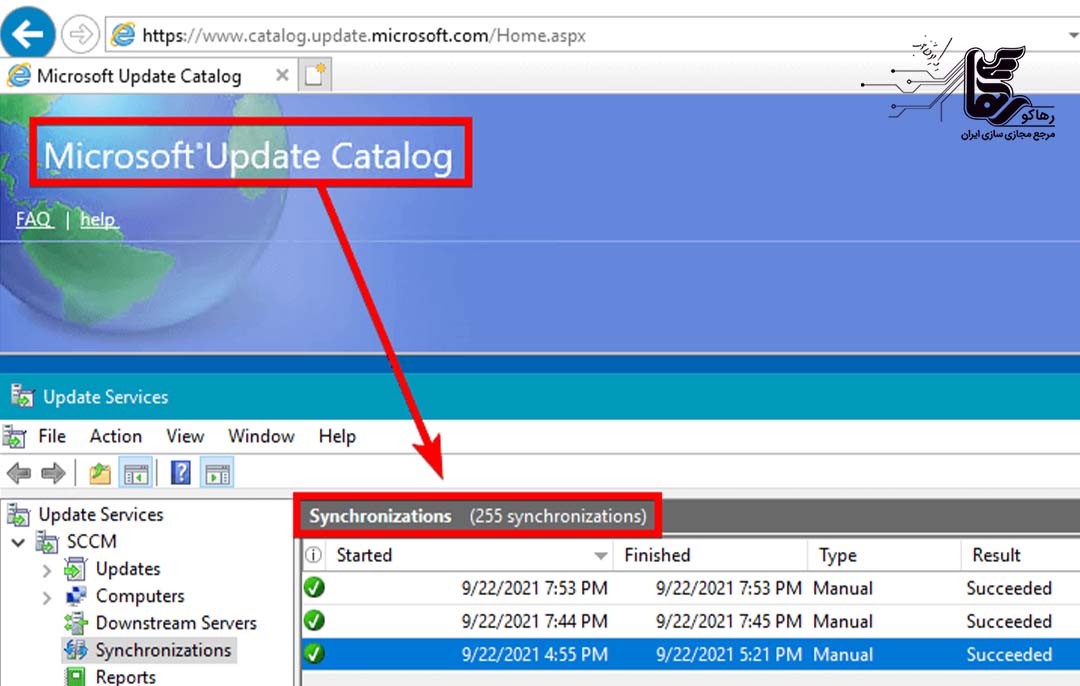
Task: Click the MMC toolbar back arrow
Action: pos(19,473)
